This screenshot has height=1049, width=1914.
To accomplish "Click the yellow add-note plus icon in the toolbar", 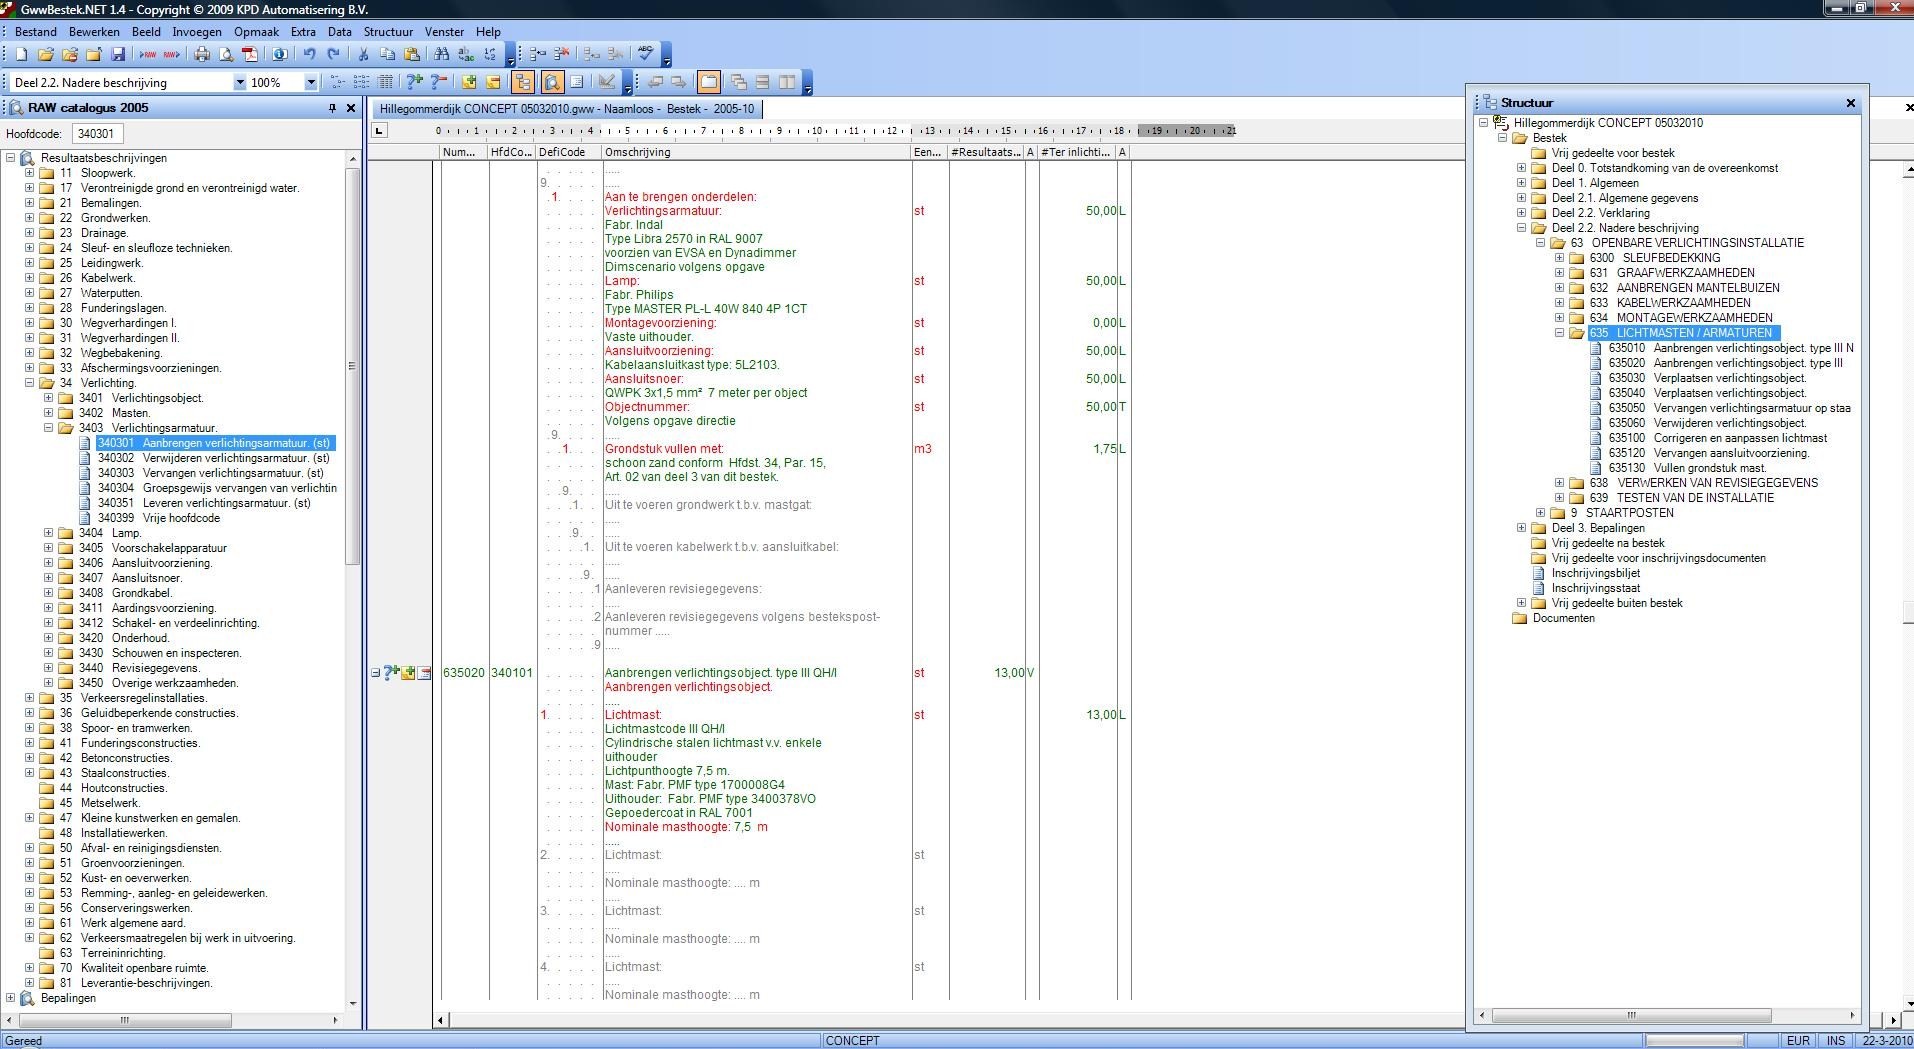I will point(469,82).
